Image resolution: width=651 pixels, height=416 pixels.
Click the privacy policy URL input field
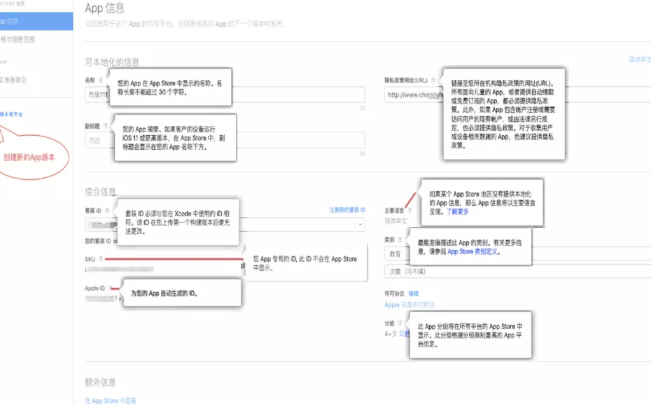click(x=517, y=95)
